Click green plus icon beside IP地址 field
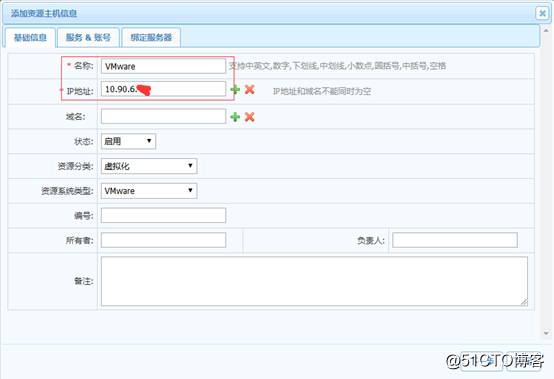554x379 pixels. pyautogui.click(x=235, y=89)
